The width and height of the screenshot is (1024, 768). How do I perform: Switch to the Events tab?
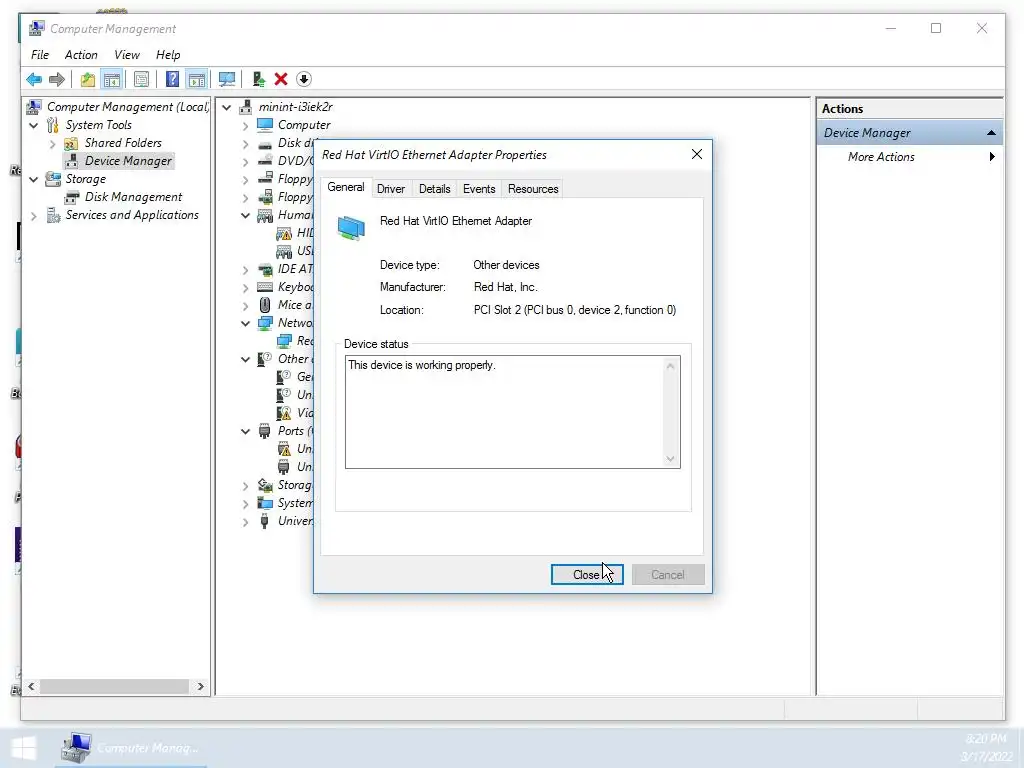click(479, 189)
